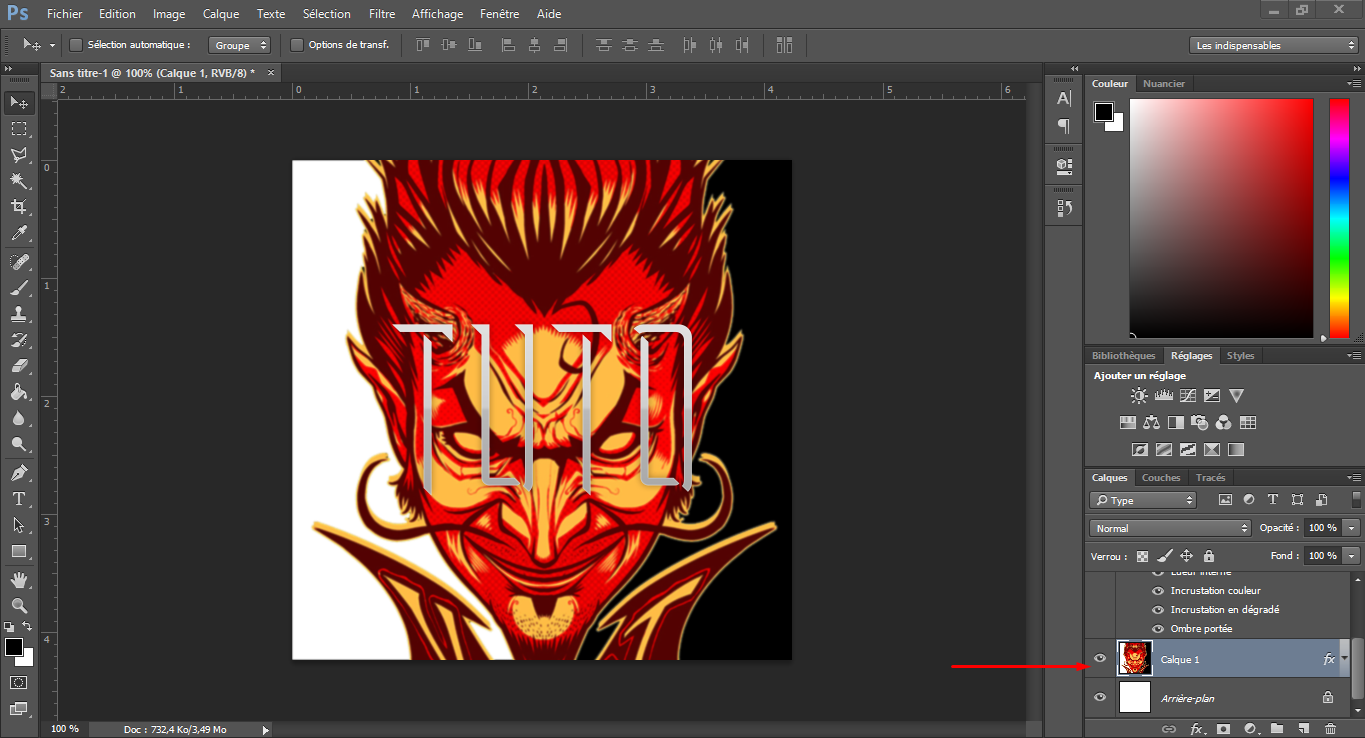Toggle lock all for the layer
This screenshot has height=738, width=1365.
[1209, 556]
